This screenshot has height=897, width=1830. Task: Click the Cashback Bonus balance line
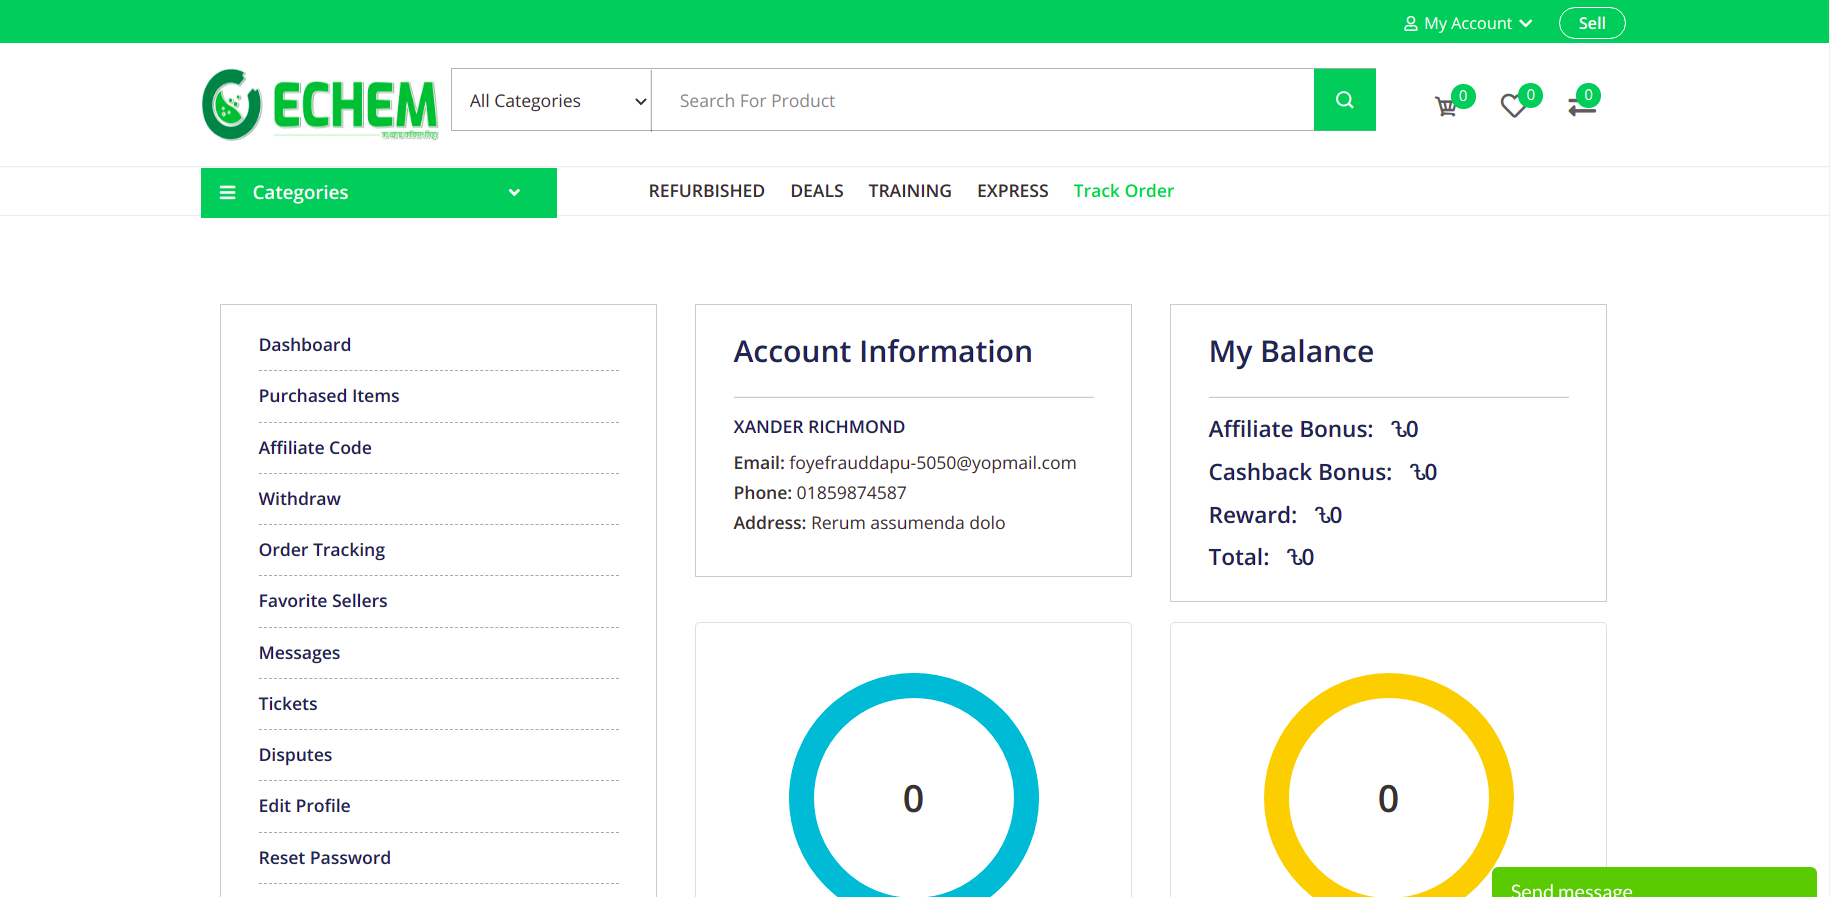(1323, 472)
